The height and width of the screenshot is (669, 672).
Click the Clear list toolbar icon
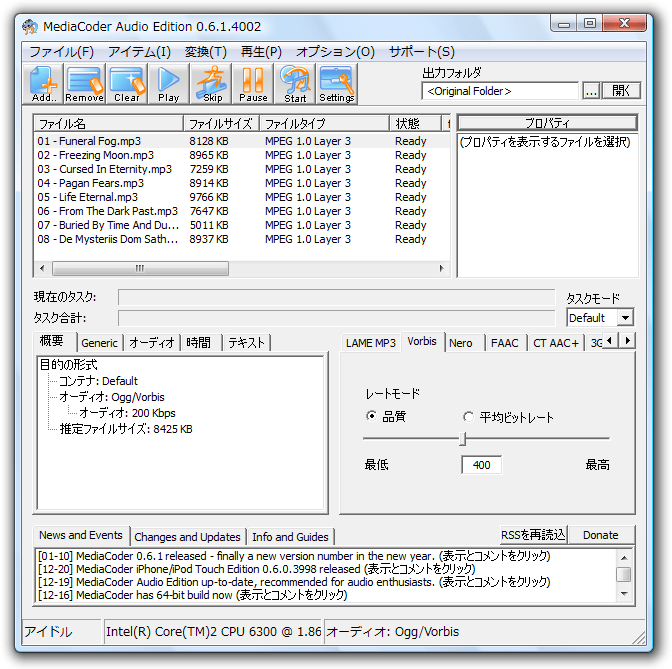coord(126,84)
